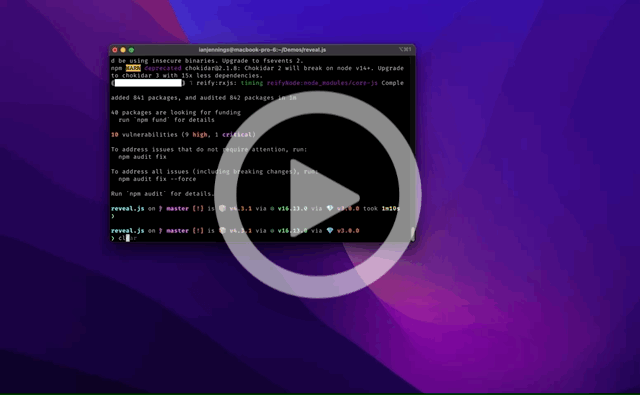Image resolution: width=640 pixels, height=395 pixels.
Task: Click the yellow WARN badge in npm output
Action: tap(133, 68)
